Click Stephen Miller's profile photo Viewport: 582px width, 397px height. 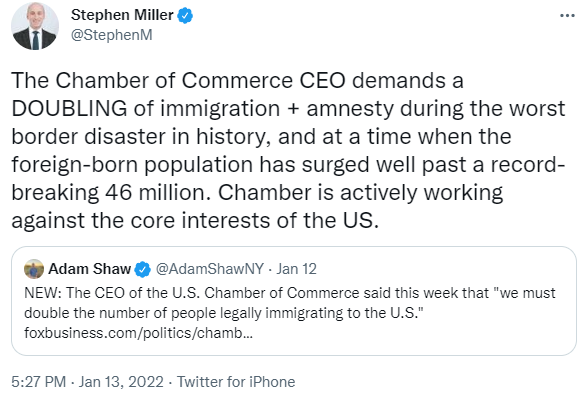[35, 26]
